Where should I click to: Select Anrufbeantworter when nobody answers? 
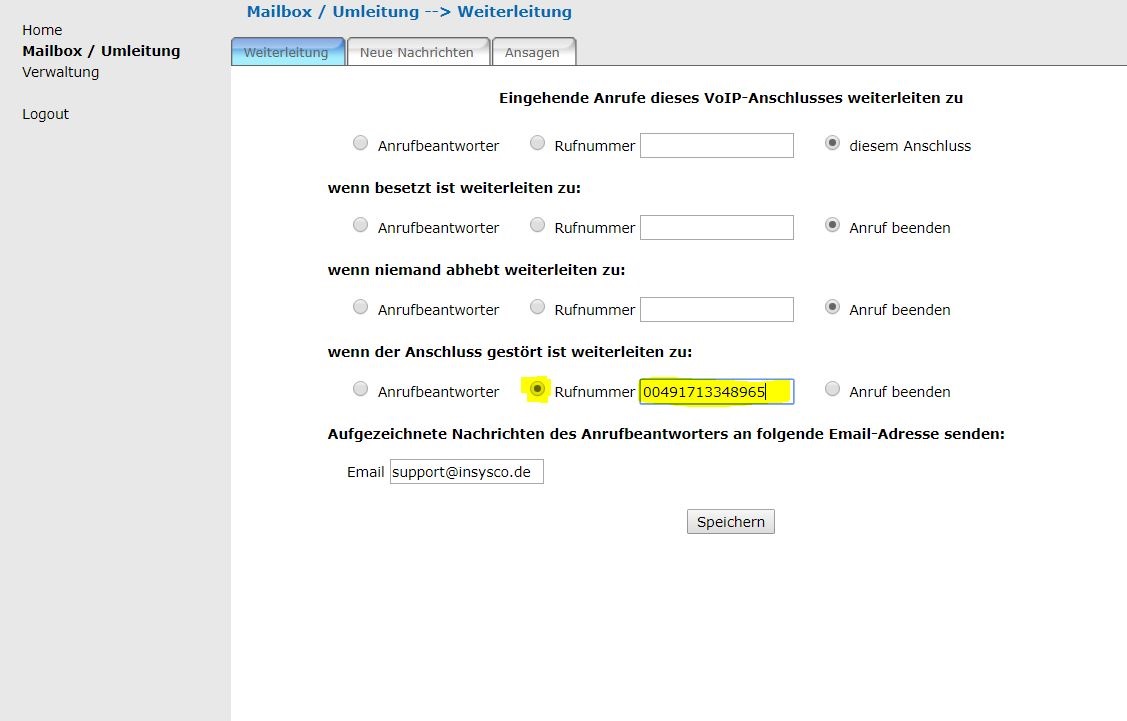coord(360,308)
